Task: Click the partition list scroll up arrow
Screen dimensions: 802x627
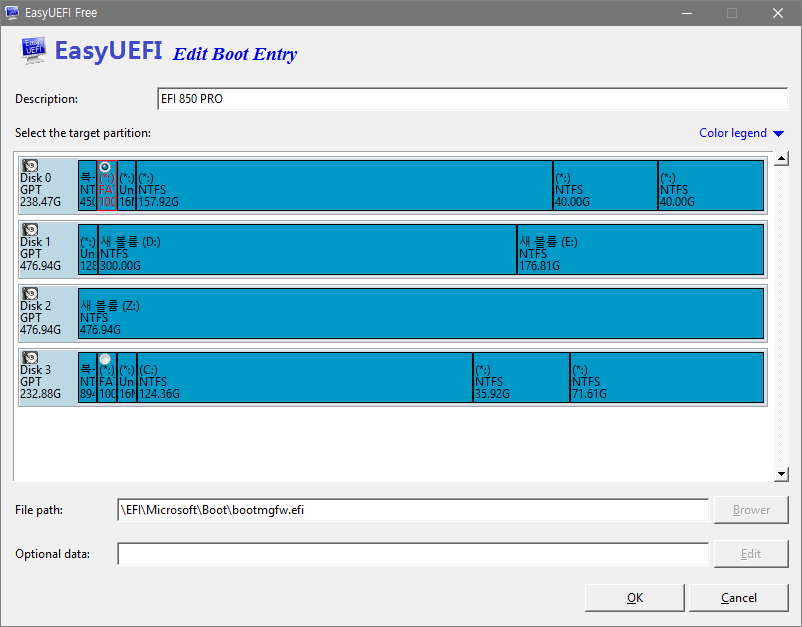Action: click(781, 159)
